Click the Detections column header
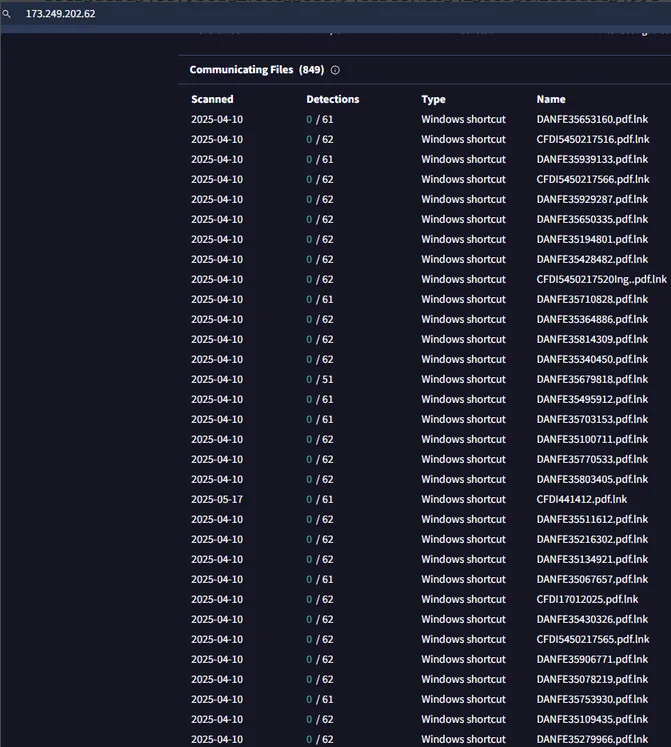 [332, 99]
